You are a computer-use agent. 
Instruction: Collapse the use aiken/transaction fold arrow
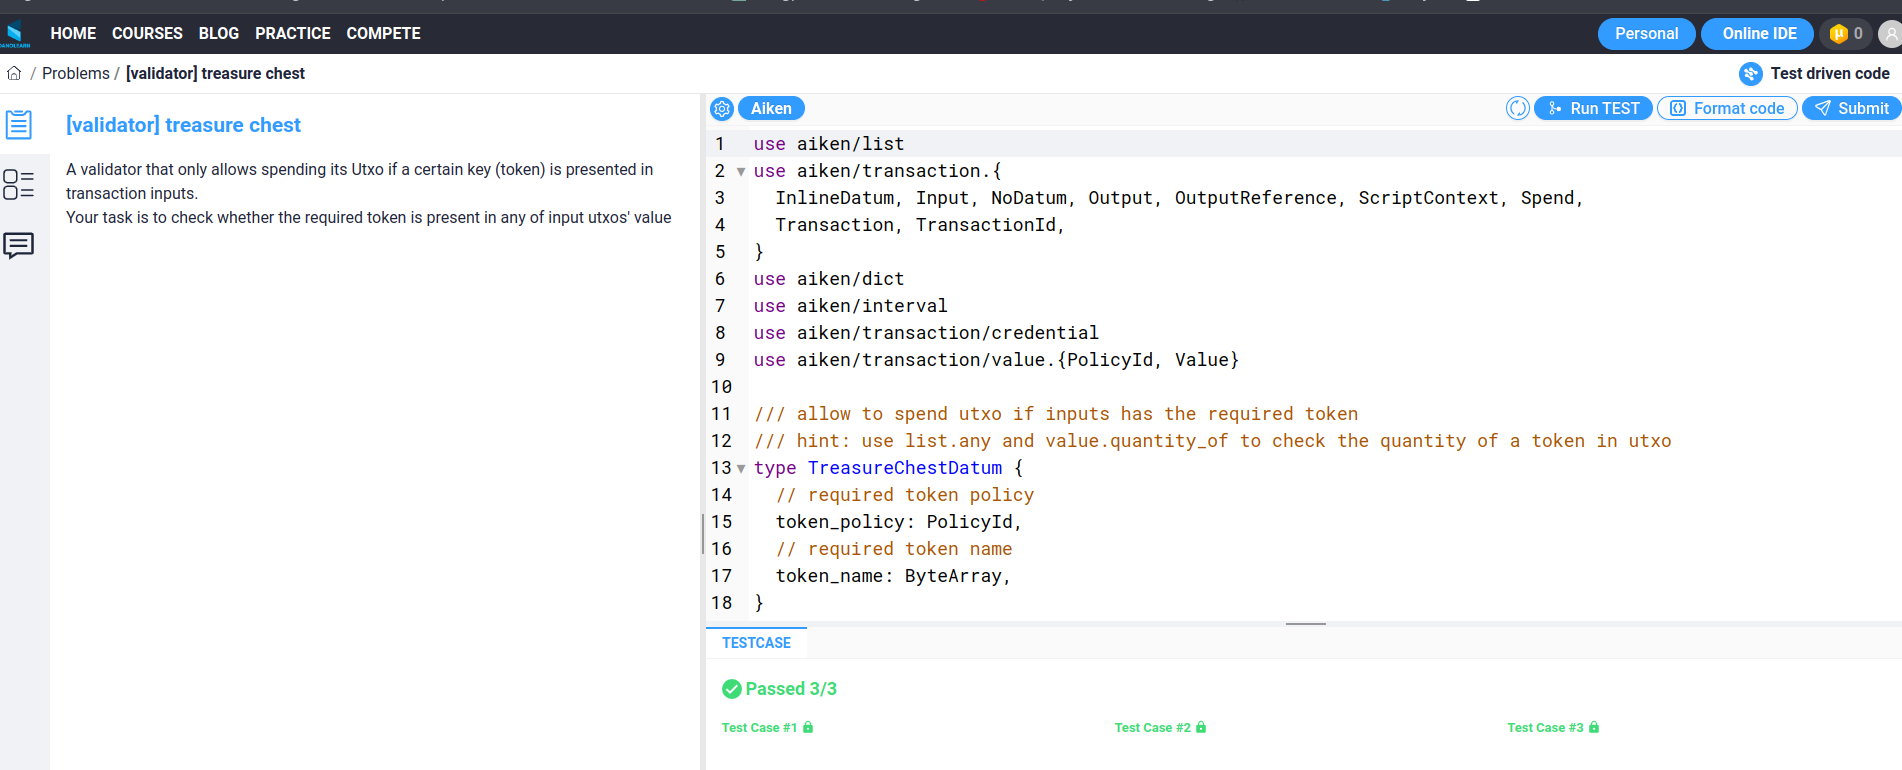[741, 172]
